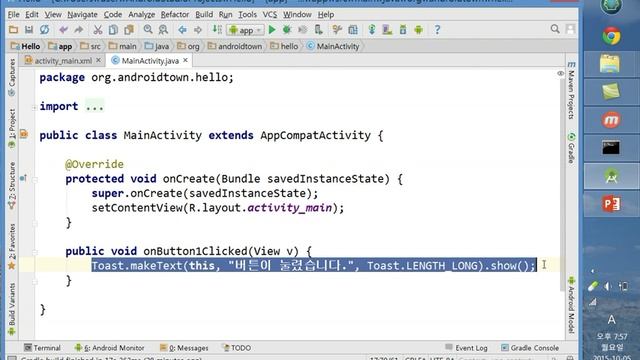Close the MainActivity.java tab
This screenshot has width=640, height=360.
(x=185, y=60)
